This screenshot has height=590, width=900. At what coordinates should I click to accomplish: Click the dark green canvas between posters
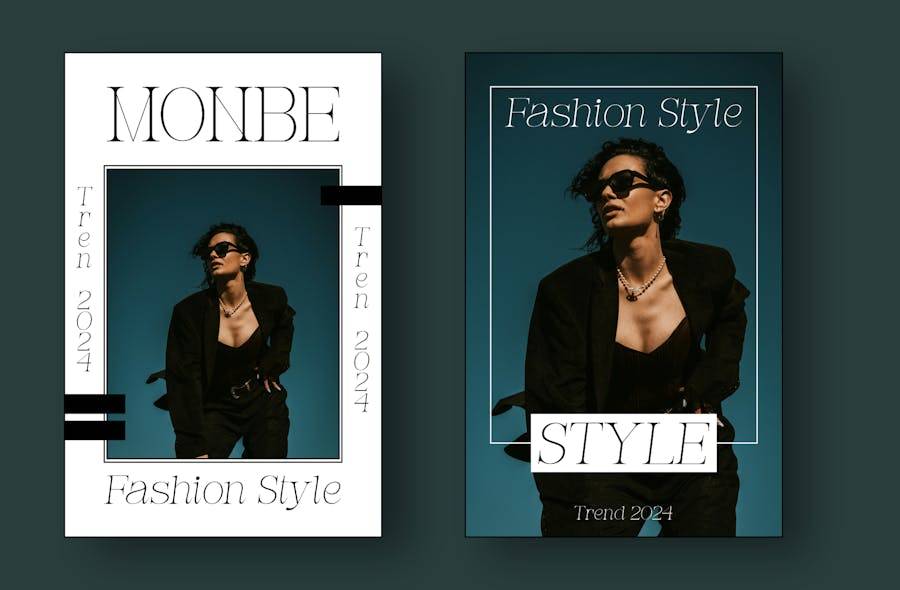pos(423,295)
